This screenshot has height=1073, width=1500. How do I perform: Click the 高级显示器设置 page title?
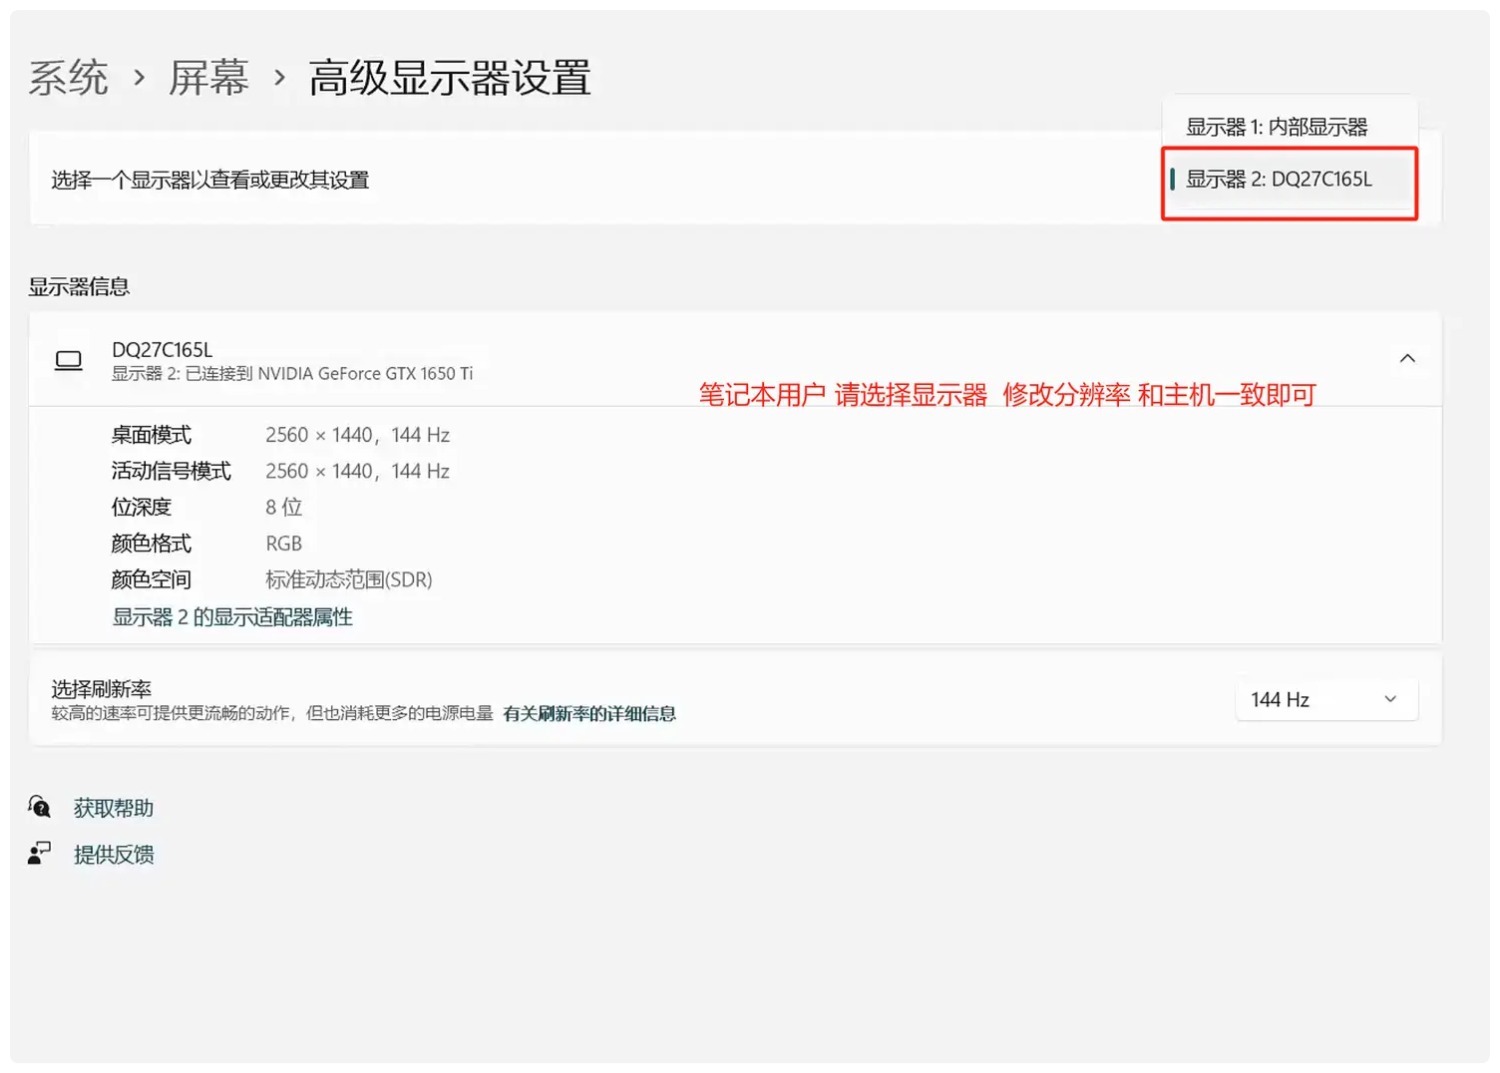pos(449,77)
